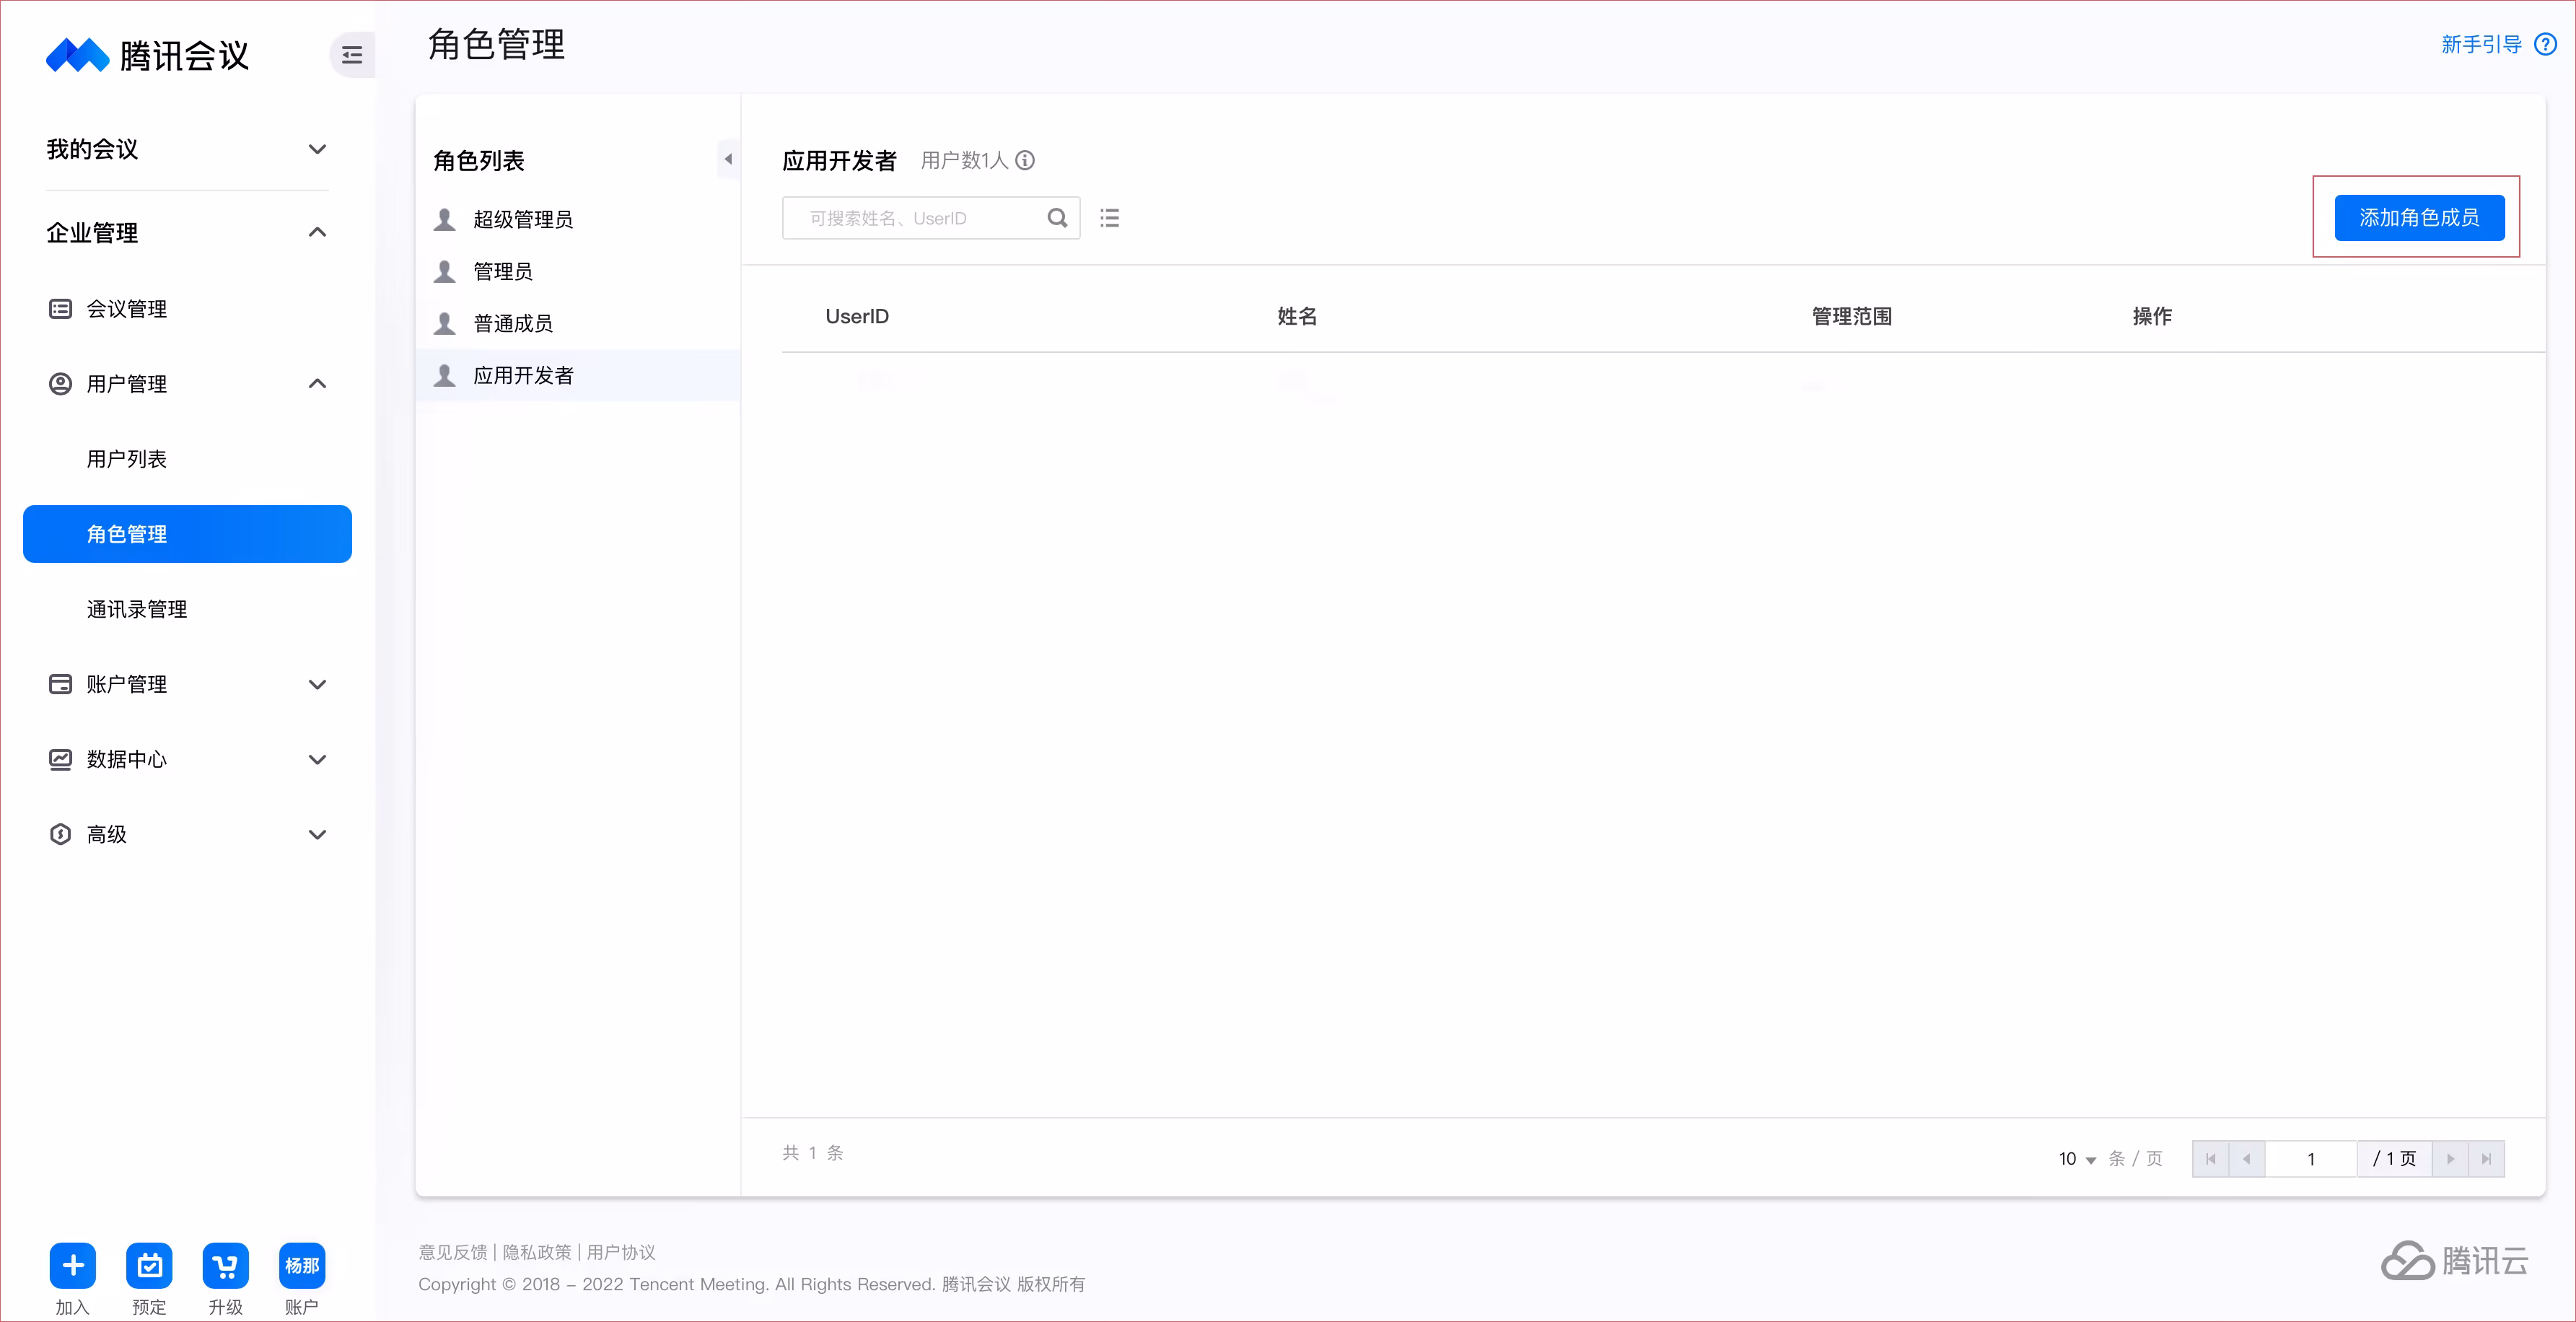
Task: Open the 意见反馈 link
Action: pos(453,1252)
